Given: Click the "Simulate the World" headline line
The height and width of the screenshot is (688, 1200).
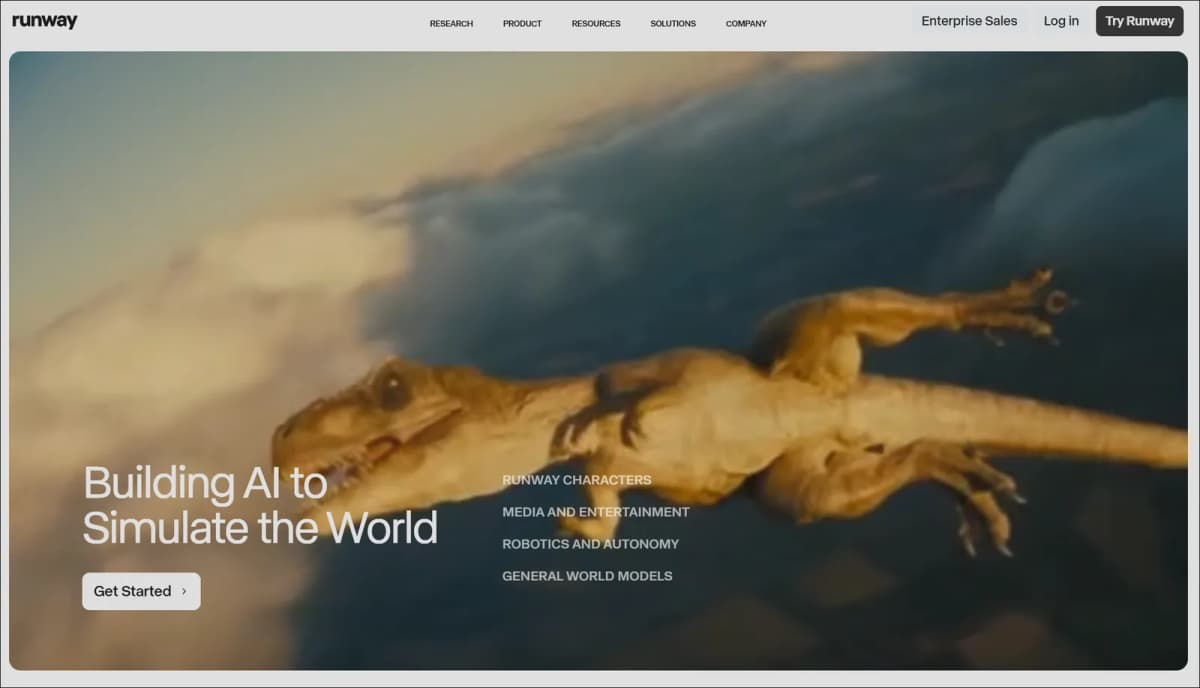Looking at the screenshot, I should (260, 528).
